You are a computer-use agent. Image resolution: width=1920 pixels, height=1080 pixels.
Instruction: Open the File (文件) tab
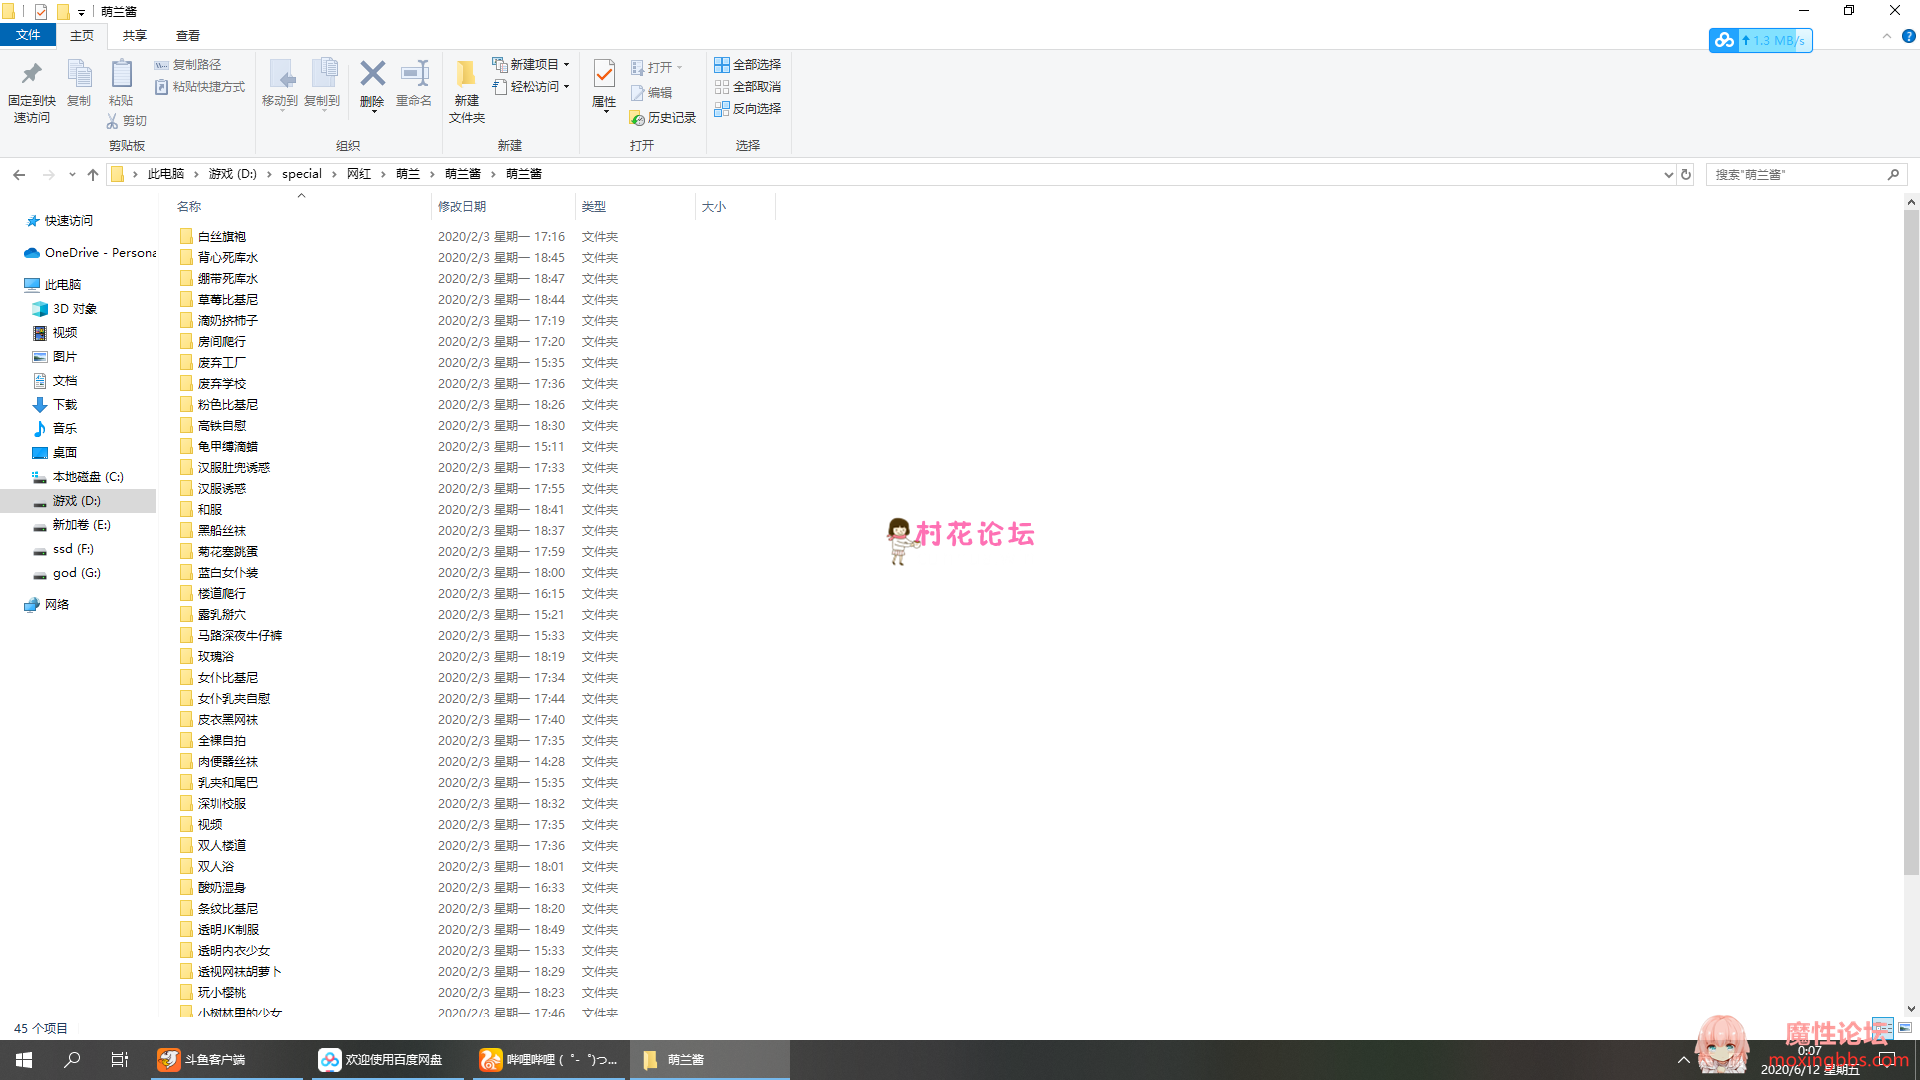click(28, 35)
